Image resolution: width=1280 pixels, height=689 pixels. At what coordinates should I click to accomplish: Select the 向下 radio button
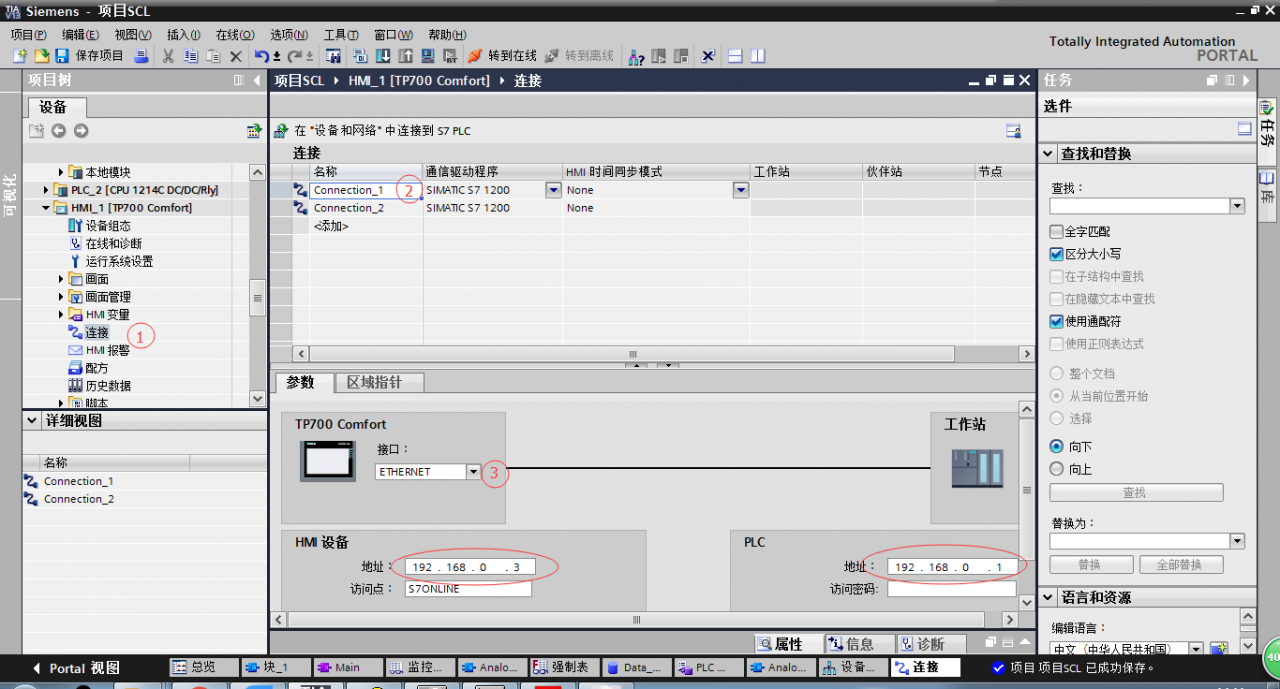tap(1056, 446)
